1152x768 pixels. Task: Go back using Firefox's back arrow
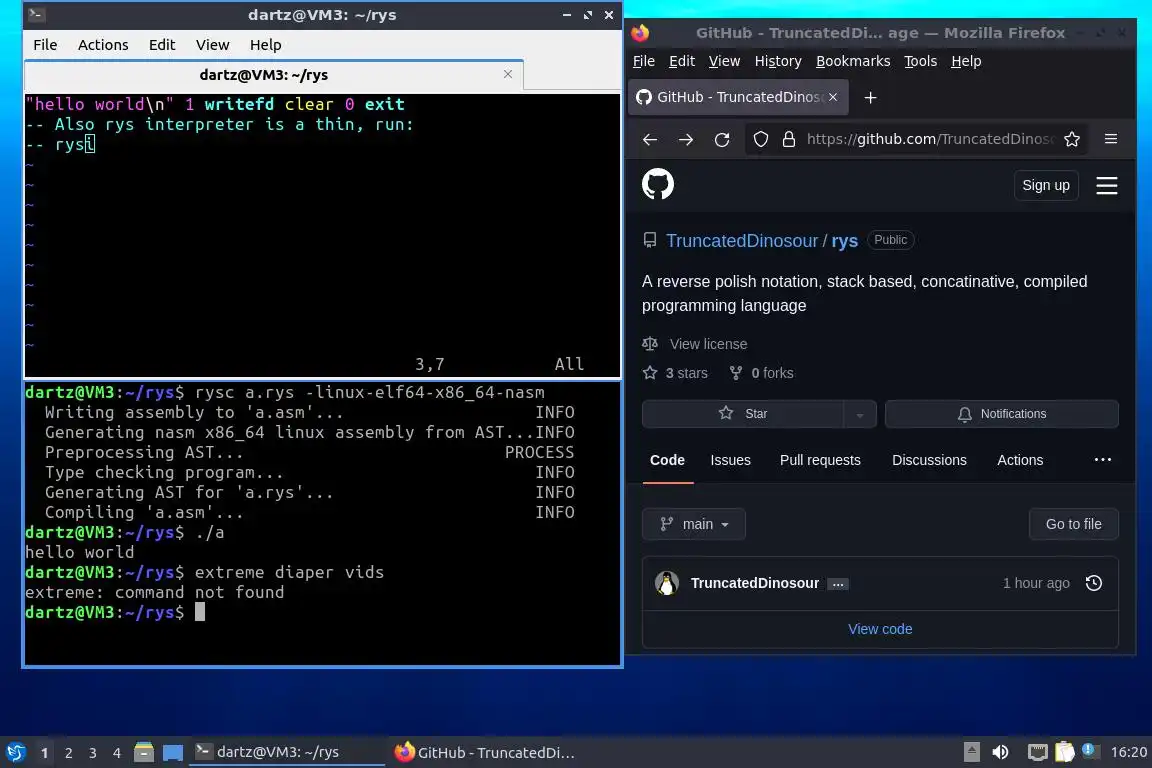pyautogui.click(x=650, y=140)
